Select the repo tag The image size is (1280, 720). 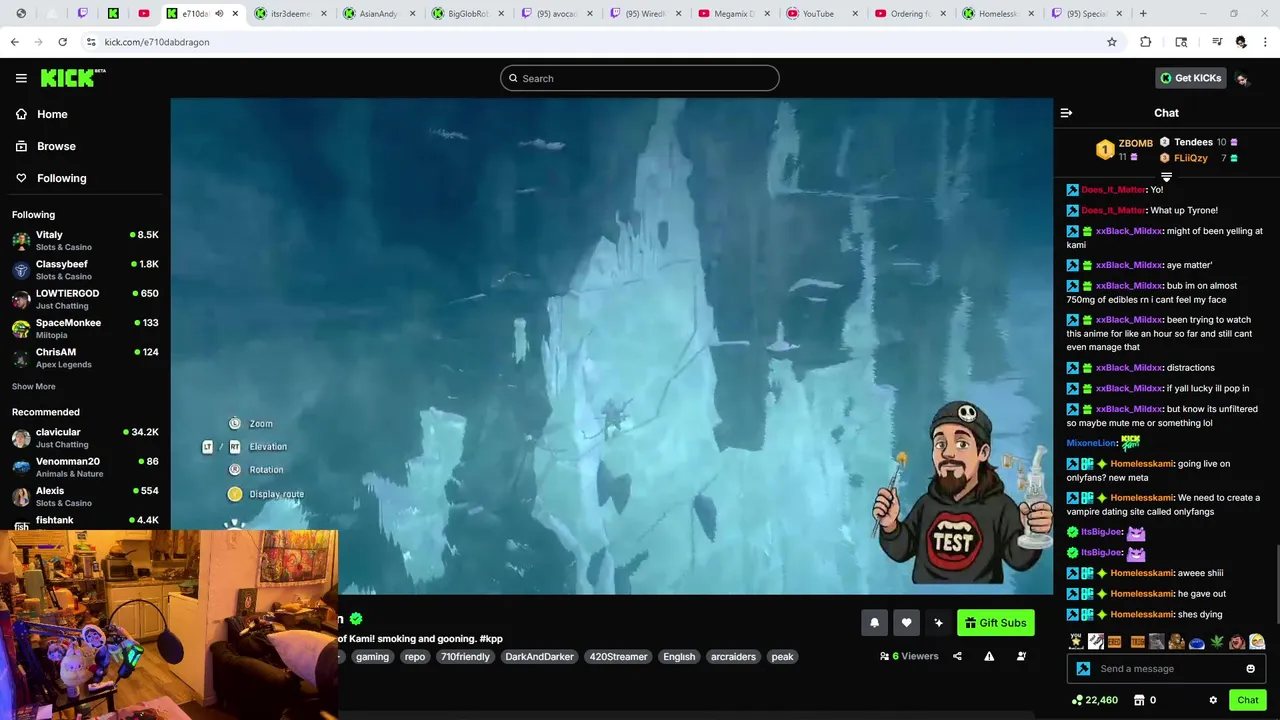coord(415,657)
